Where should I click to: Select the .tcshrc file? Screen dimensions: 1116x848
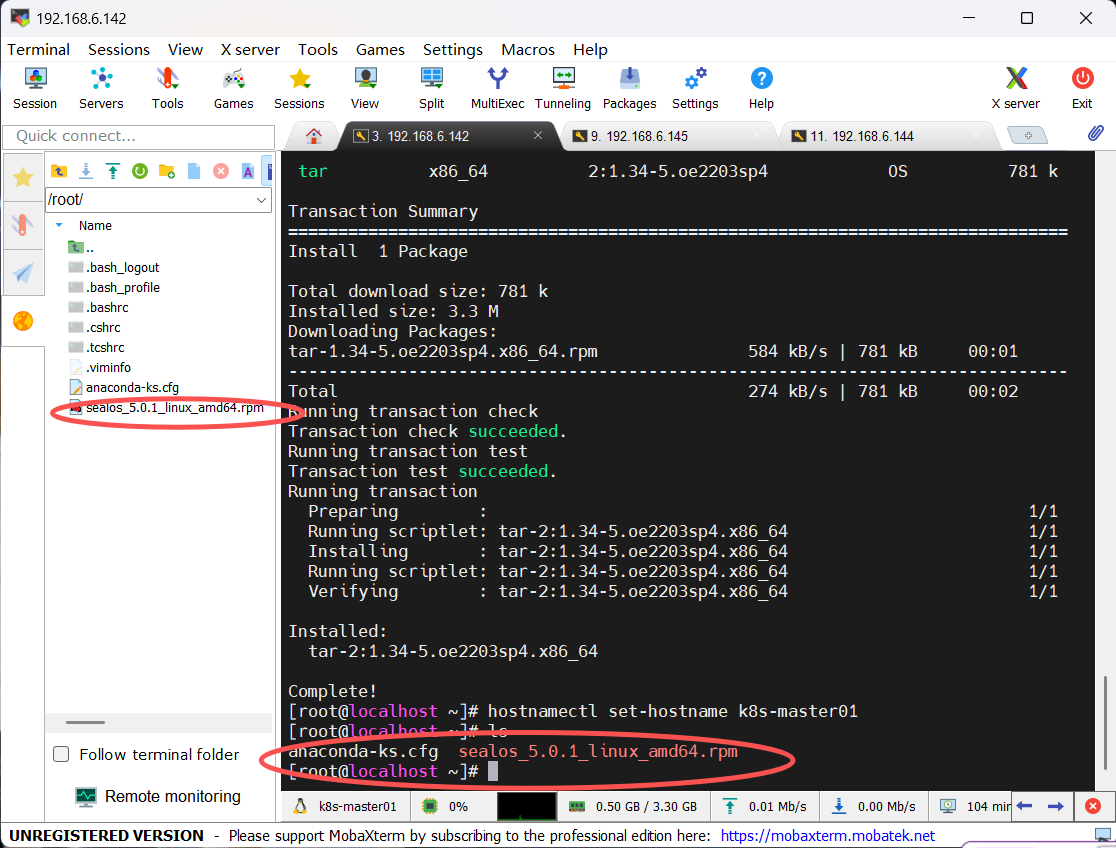(97, 347)
